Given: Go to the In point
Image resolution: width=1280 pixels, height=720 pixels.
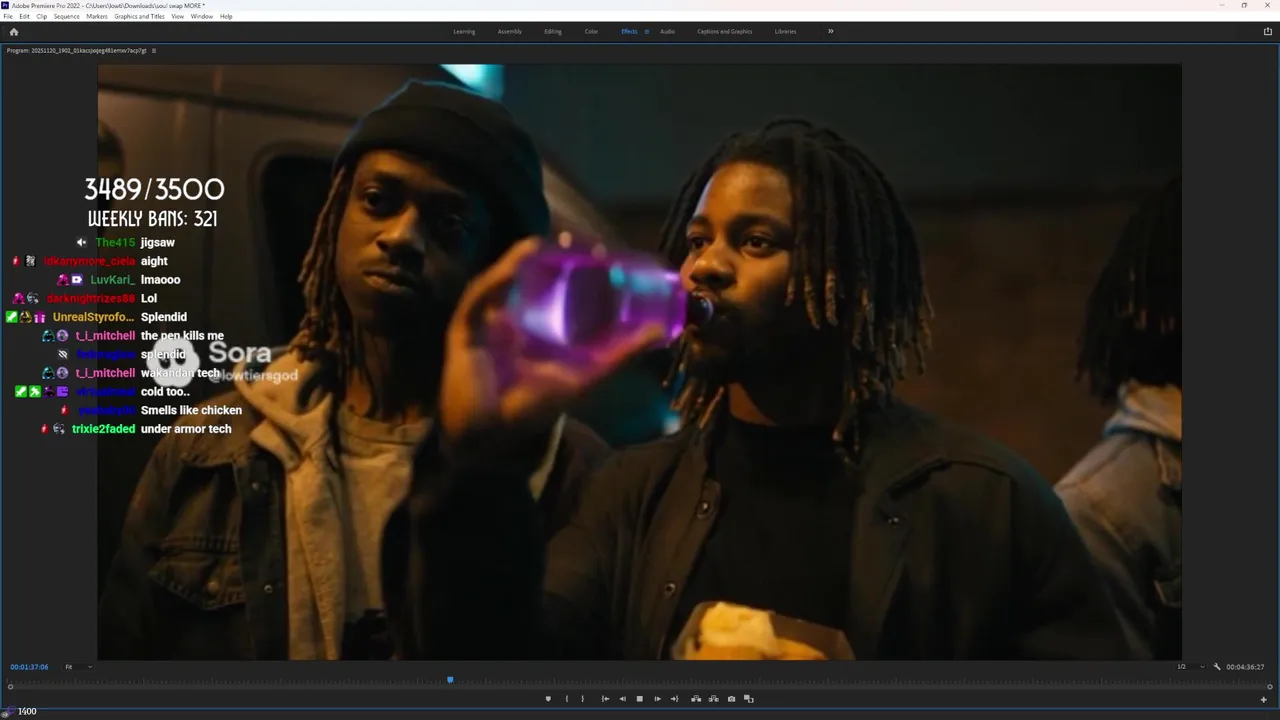Looking at the screenshot, I should pos(605,699).
